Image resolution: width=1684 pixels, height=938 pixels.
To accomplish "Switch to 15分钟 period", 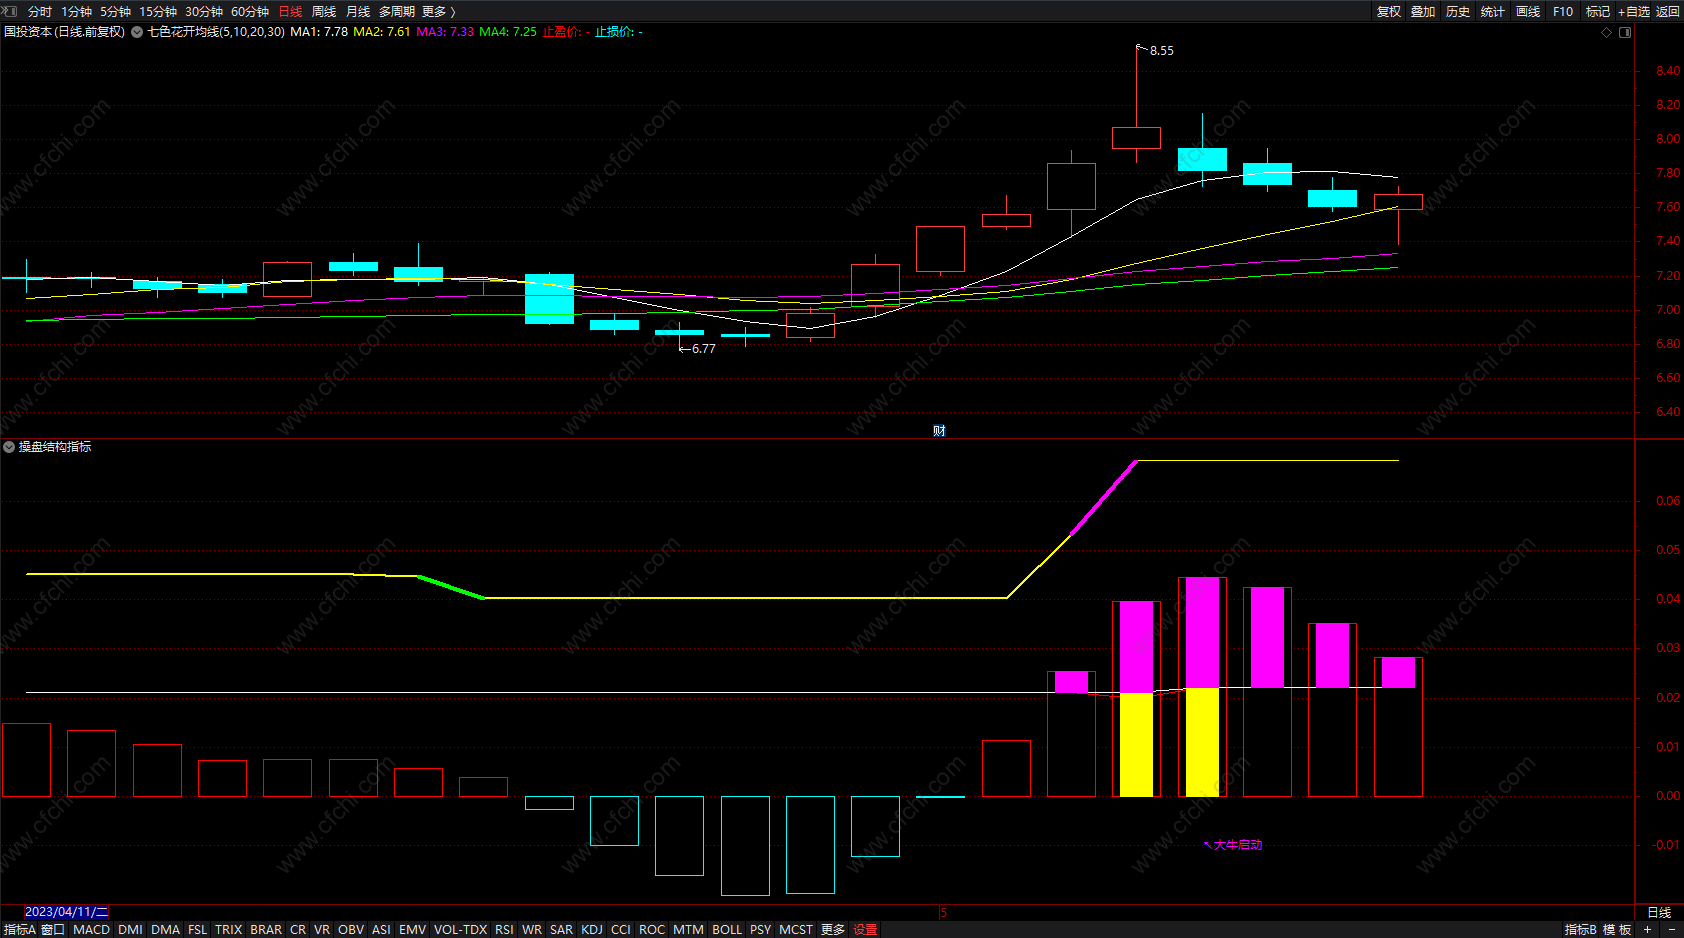I will [x=158, y=12].
